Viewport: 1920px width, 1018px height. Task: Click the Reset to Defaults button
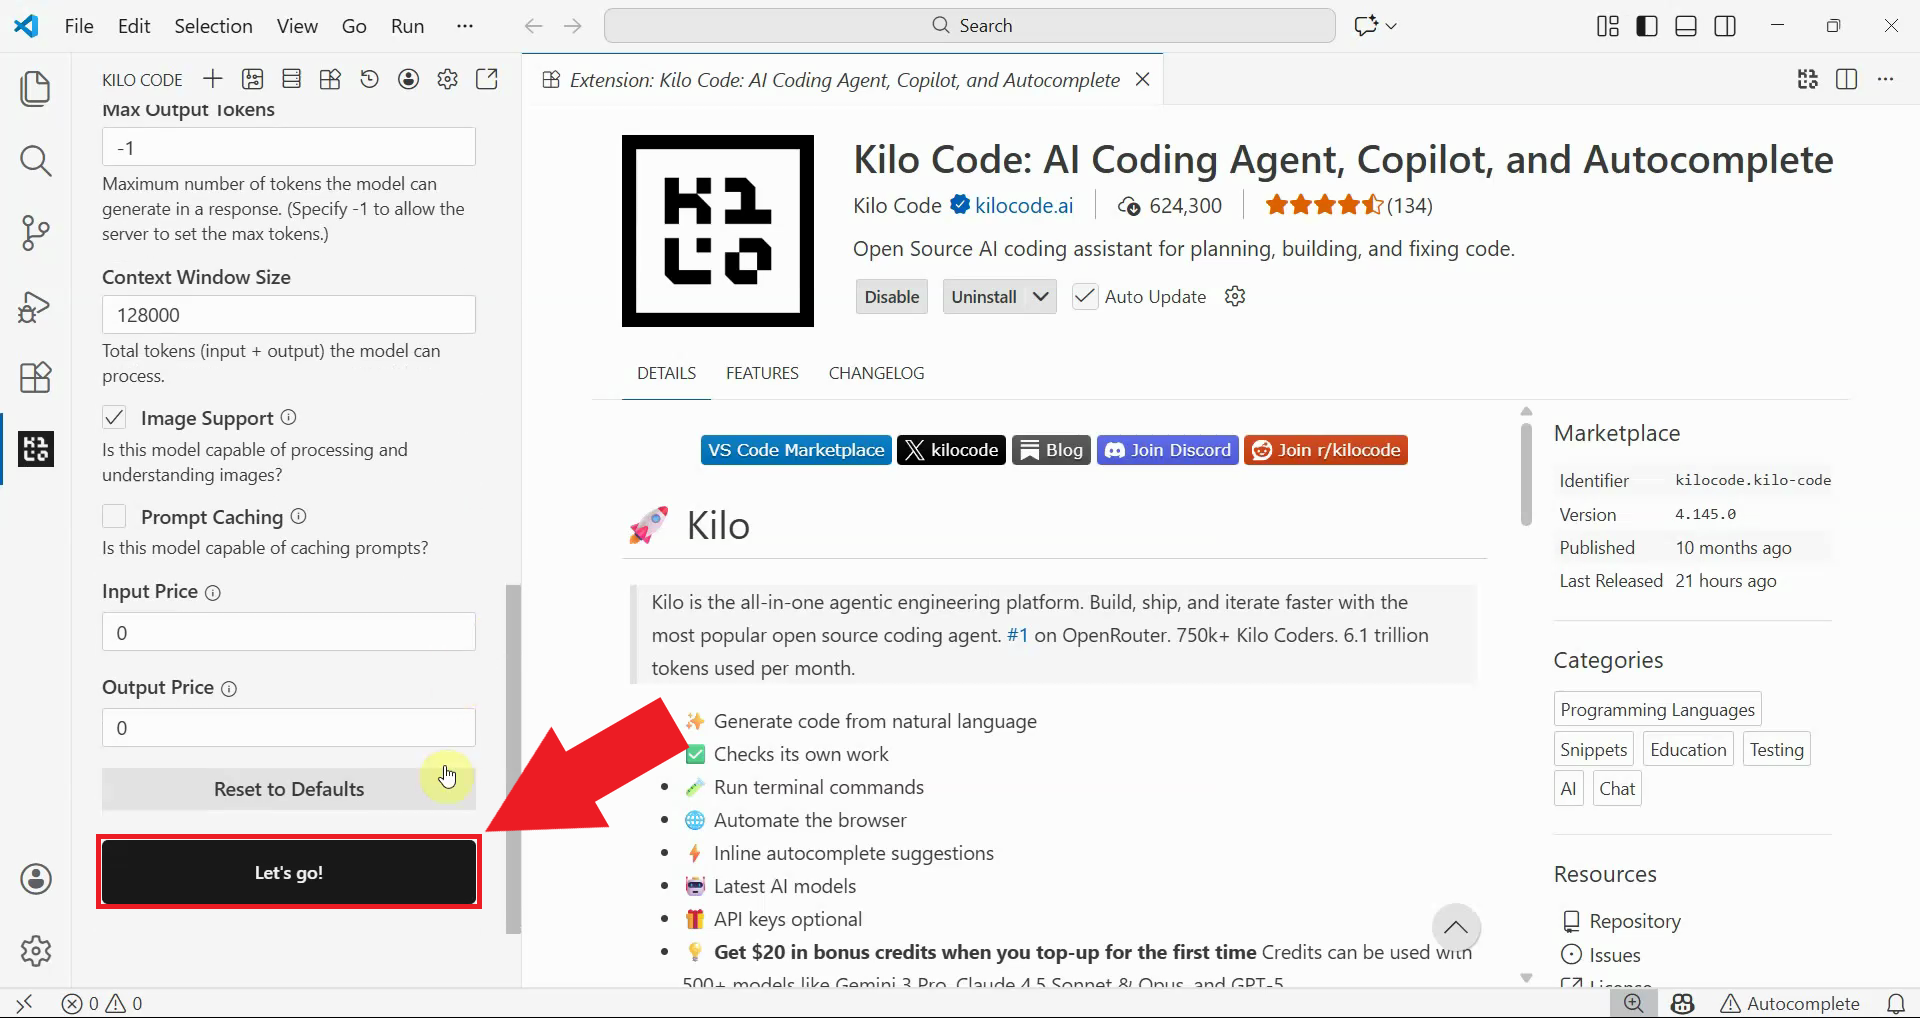[x=288, y=789]
